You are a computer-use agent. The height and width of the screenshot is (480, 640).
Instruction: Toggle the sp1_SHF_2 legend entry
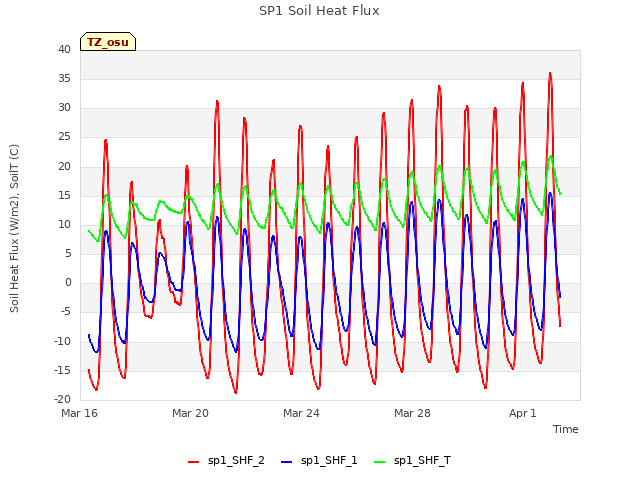(x=226, y=461)
